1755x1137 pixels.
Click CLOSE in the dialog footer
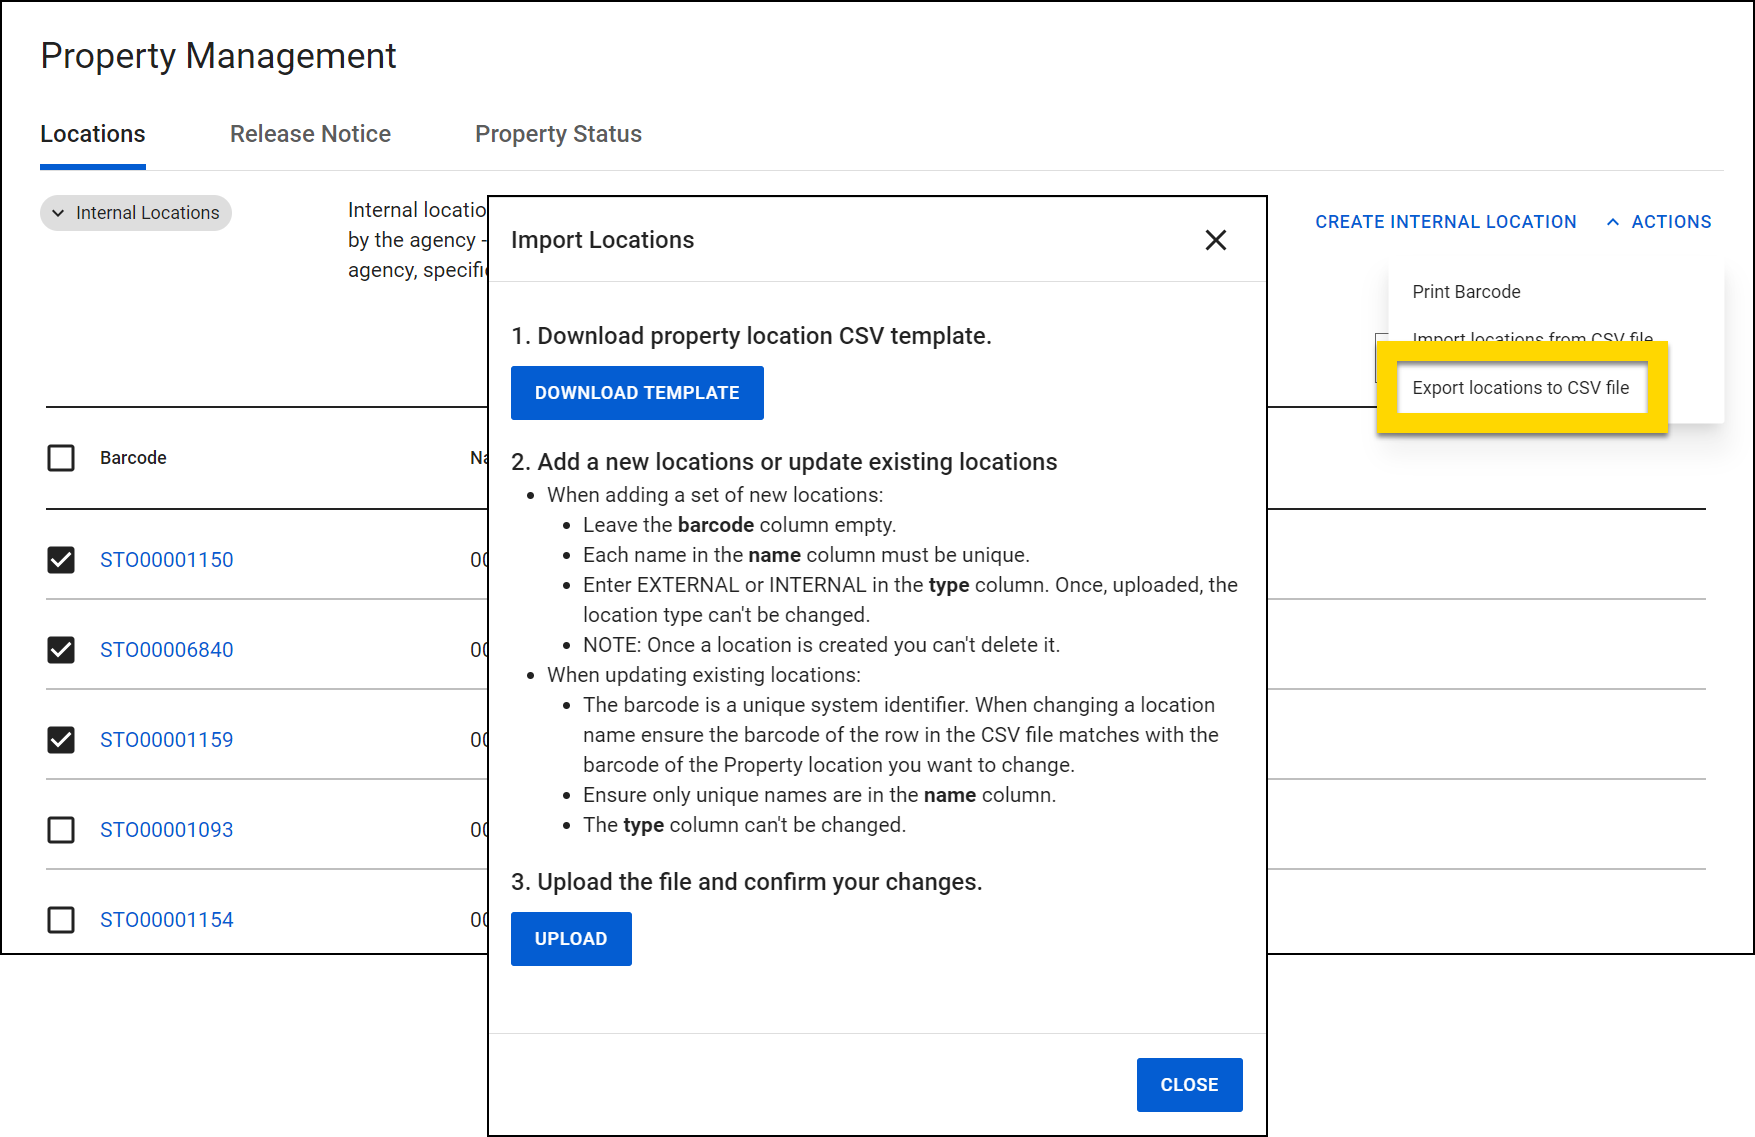coord(1189,1084)
